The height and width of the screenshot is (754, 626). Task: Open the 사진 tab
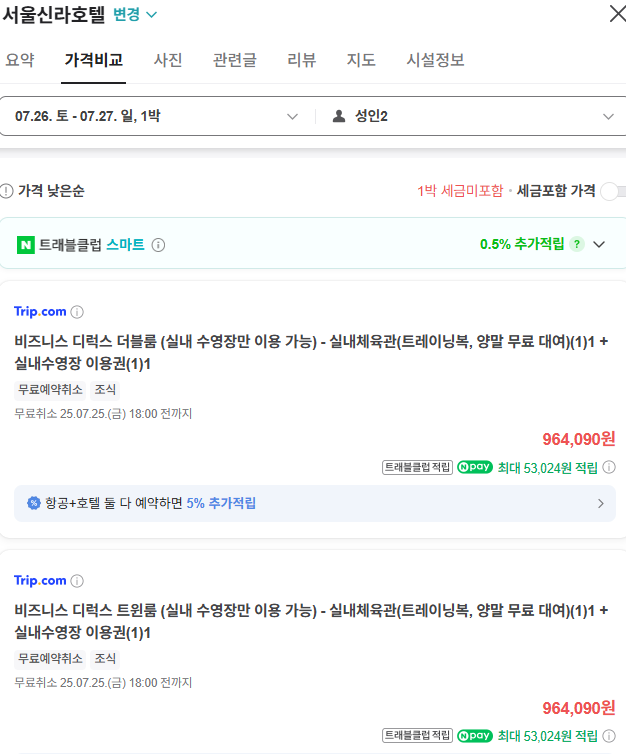(x=168, y=60)
